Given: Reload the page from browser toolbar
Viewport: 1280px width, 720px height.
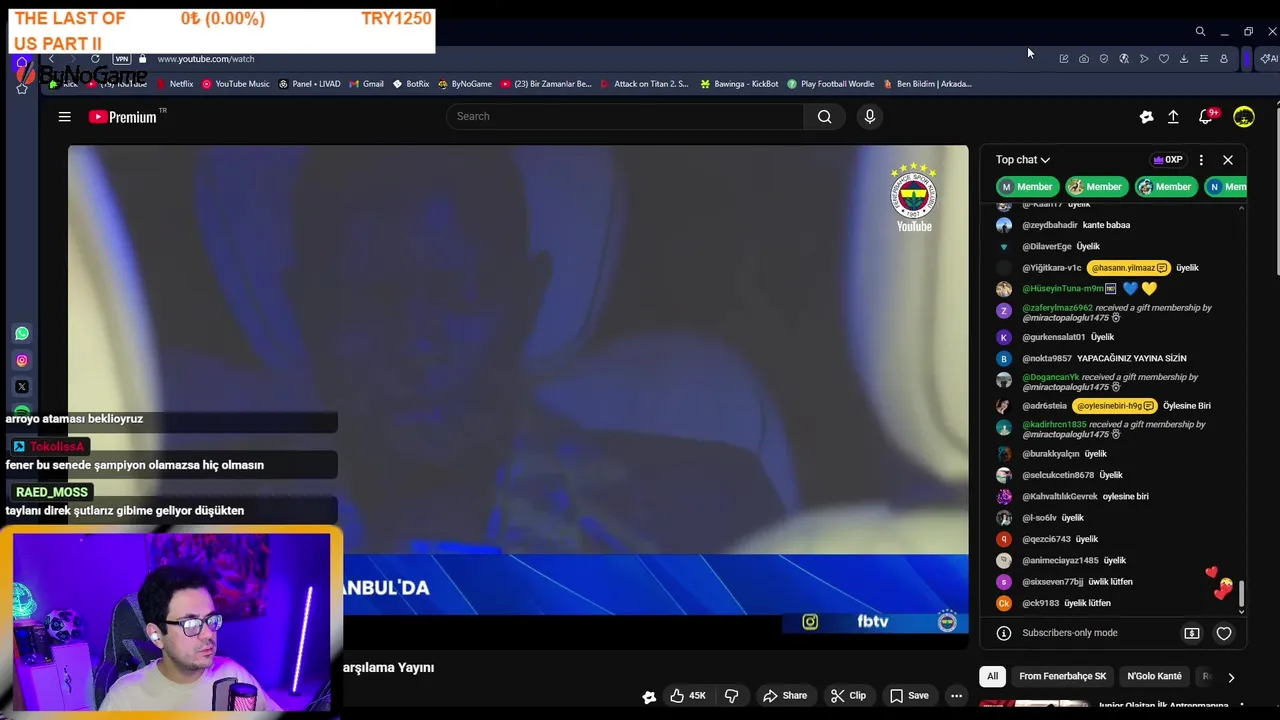Looking at the screenshot, I should coord(95,59).
